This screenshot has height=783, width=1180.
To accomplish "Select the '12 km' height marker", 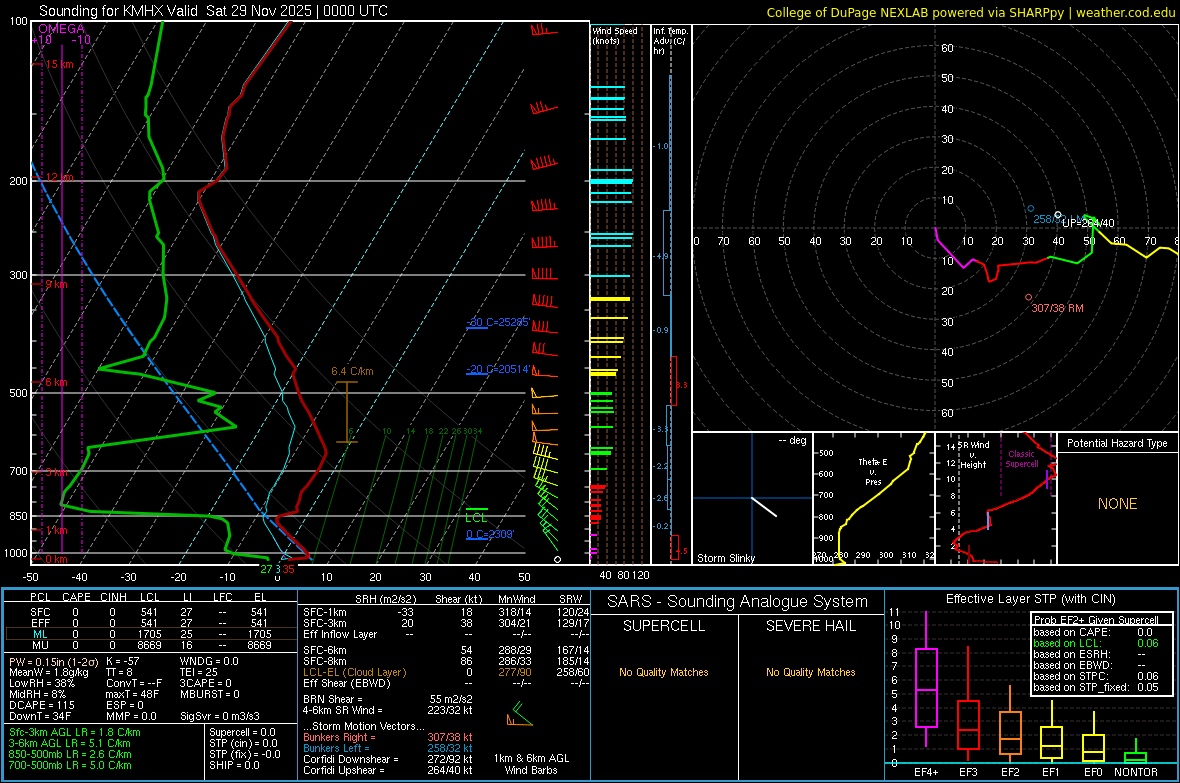I will (59, 177).
